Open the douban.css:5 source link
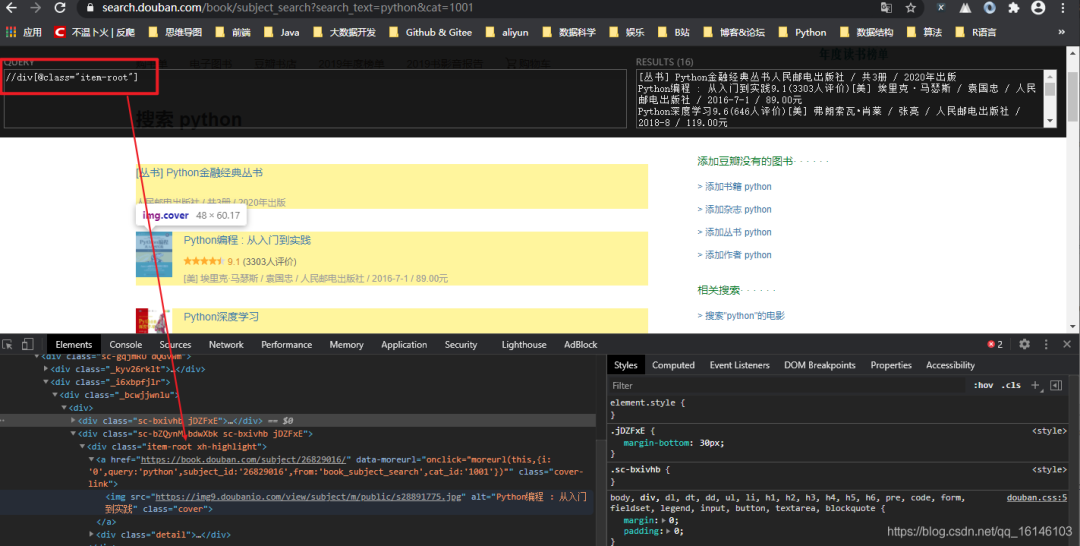The image size is (1080, 546). [x=1037, y=497]
